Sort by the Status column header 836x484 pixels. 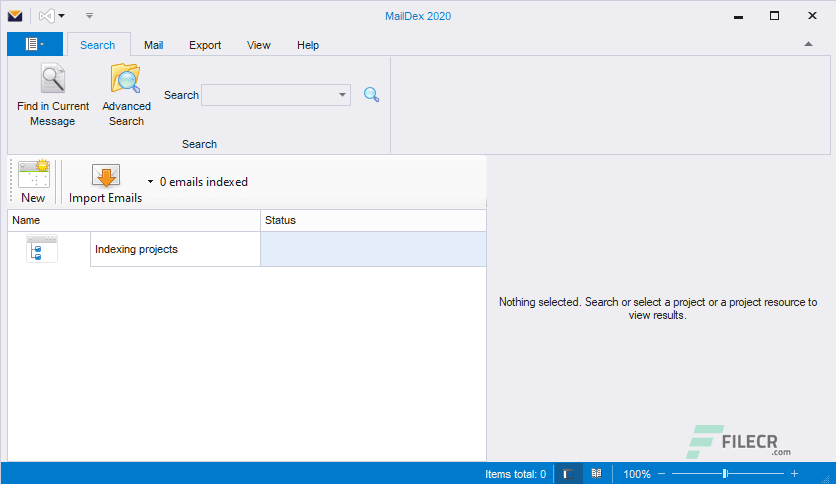373,220
